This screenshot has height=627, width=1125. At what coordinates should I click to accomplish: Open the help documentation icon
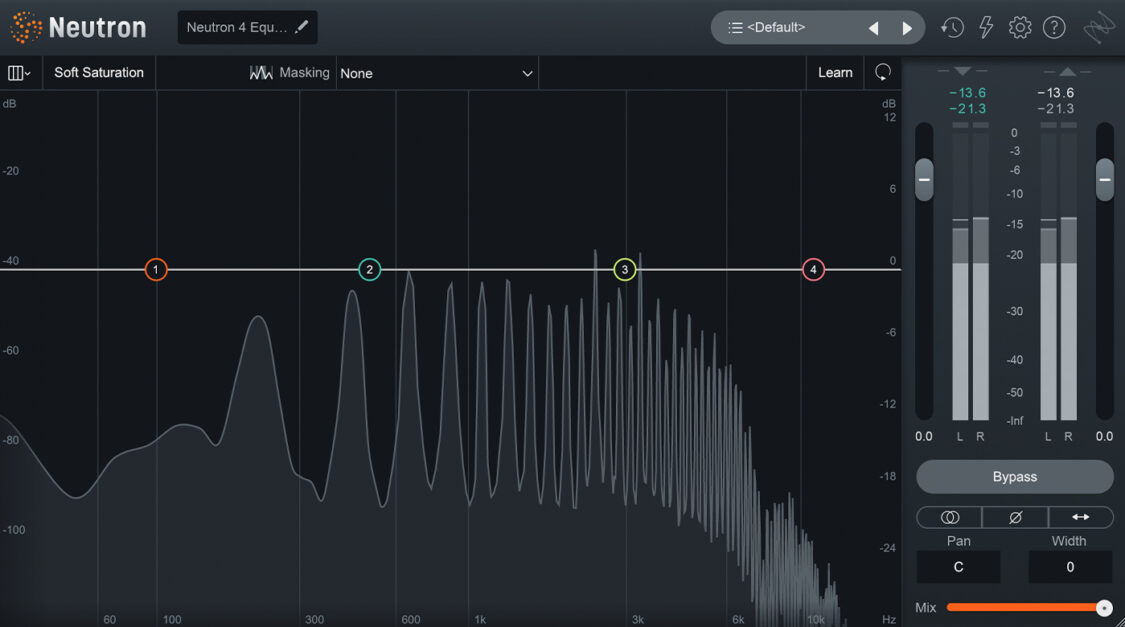coord(1054,27)
